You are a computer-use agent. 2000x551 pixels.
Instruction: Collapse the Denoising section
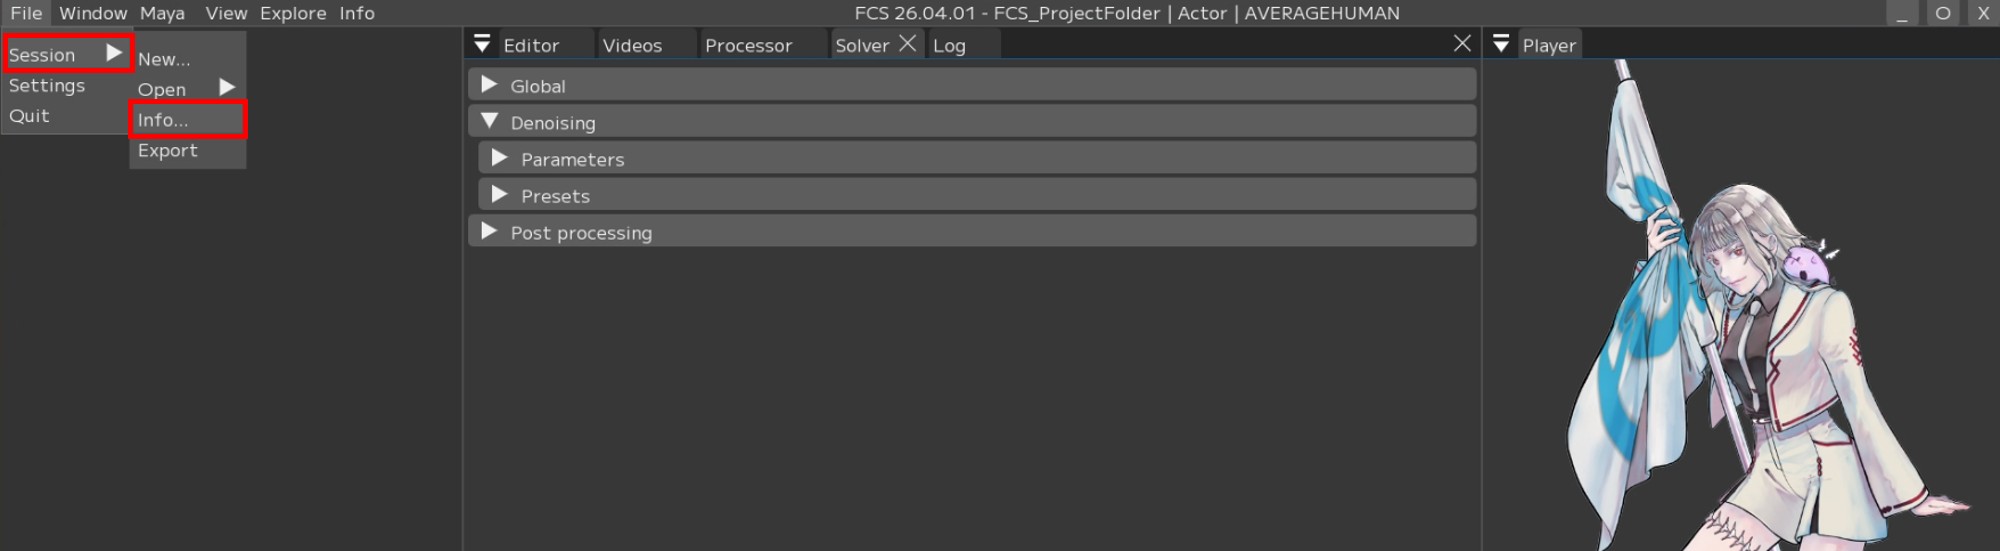tap(489, 122)
